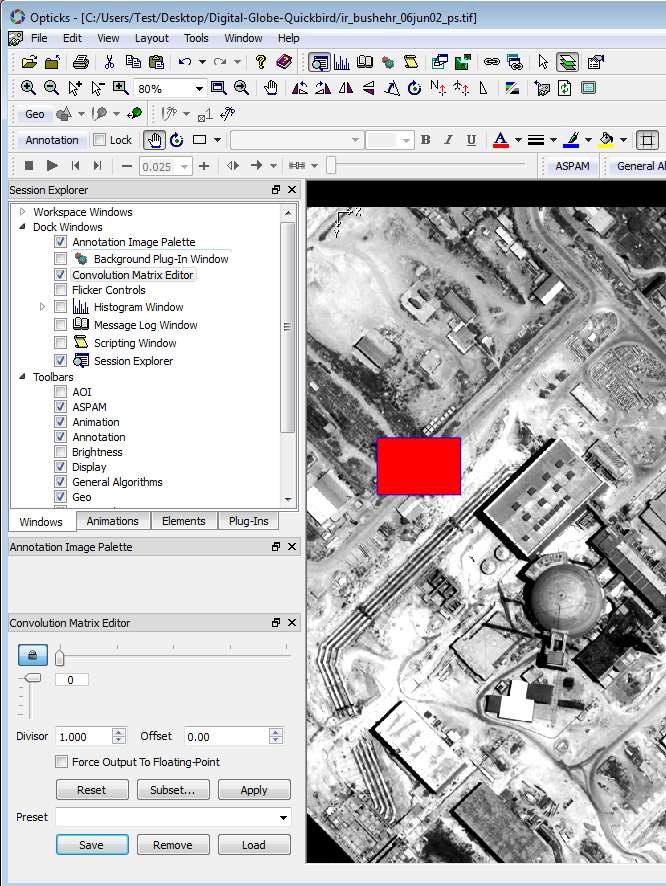The width and height of the screenshot is (666, 886).
Task: Click the Divisor value input field
Action: click(83, 737)
